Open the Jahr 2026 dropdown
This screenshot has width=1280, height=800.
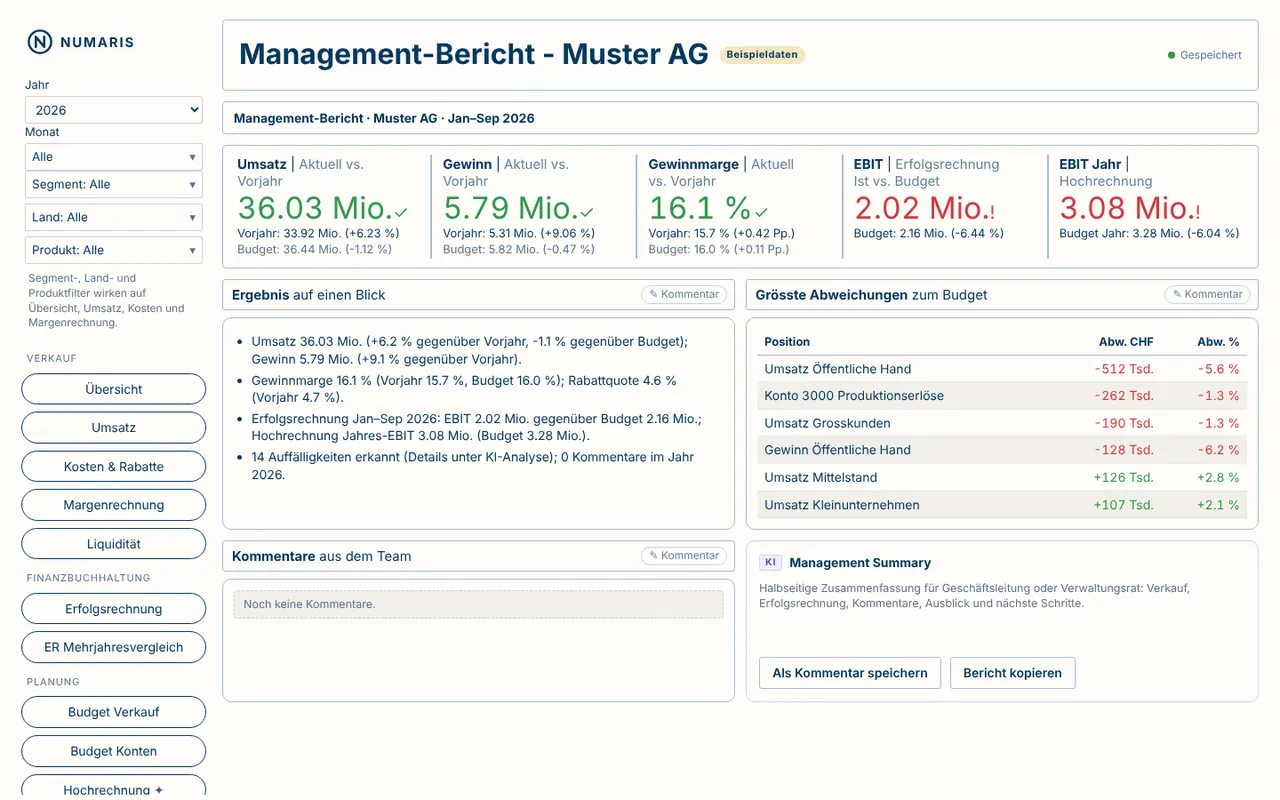tap(114, 110)
